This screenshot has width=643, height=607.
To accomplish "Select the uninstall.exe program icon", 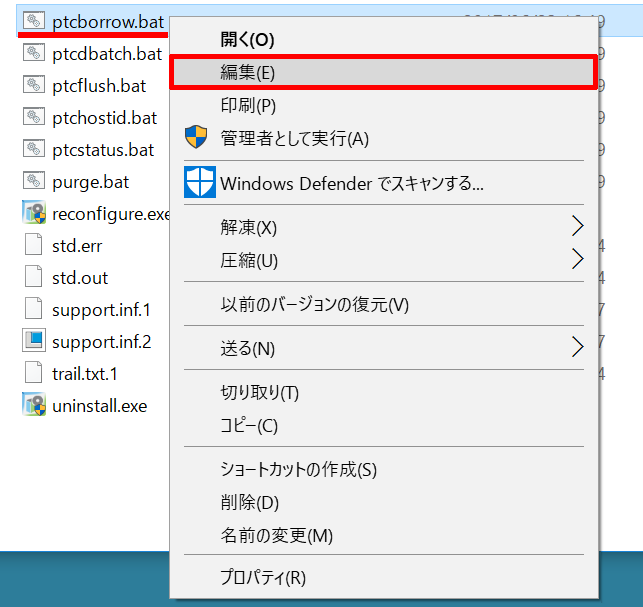I will [35, 405].
